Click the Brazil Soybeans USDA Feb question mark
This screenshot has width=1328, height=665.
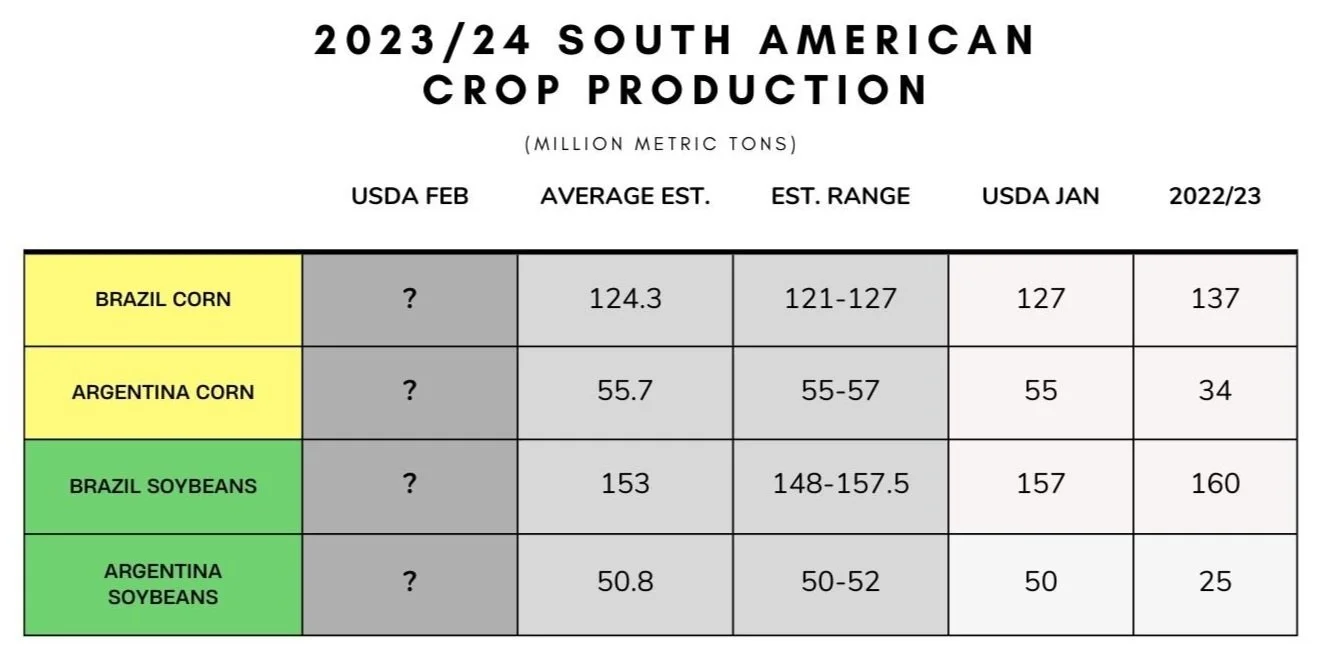(410, 485)
